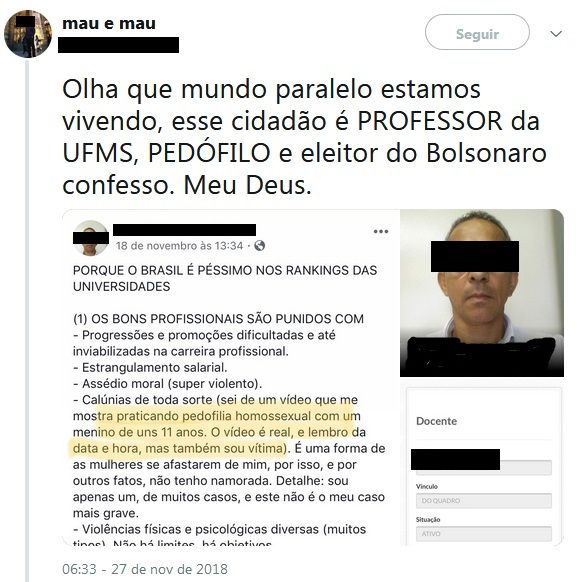The image size is (583, 582).
Task: Open the three-dot menu on embedded Facebook post
Action: click(x=381, y=231)
